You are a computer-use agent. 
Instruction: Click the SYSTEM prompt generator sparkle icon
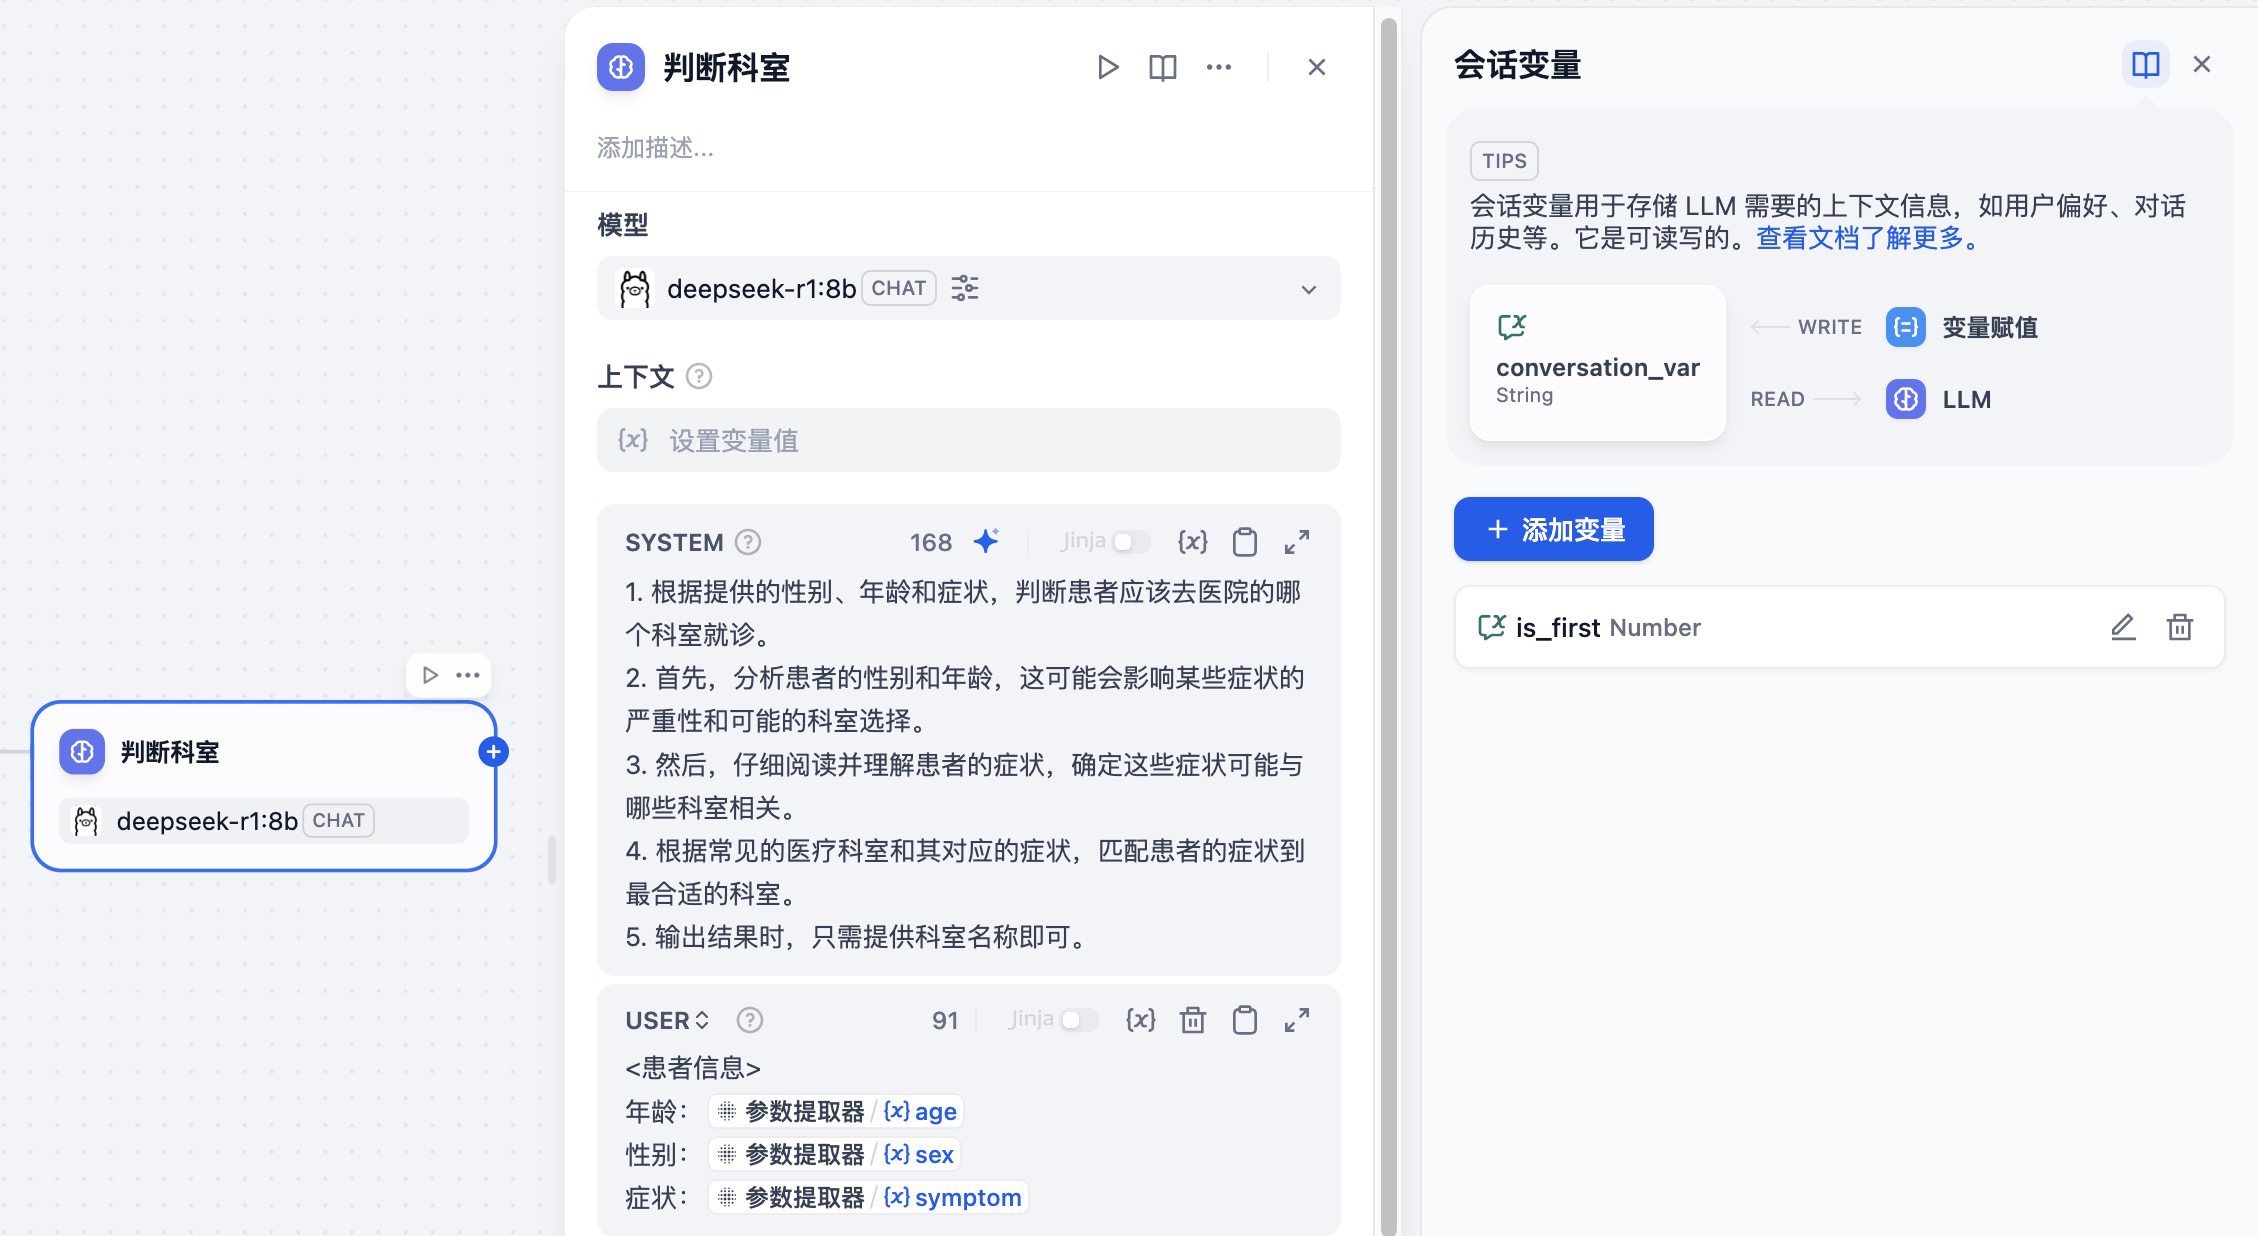986,541
